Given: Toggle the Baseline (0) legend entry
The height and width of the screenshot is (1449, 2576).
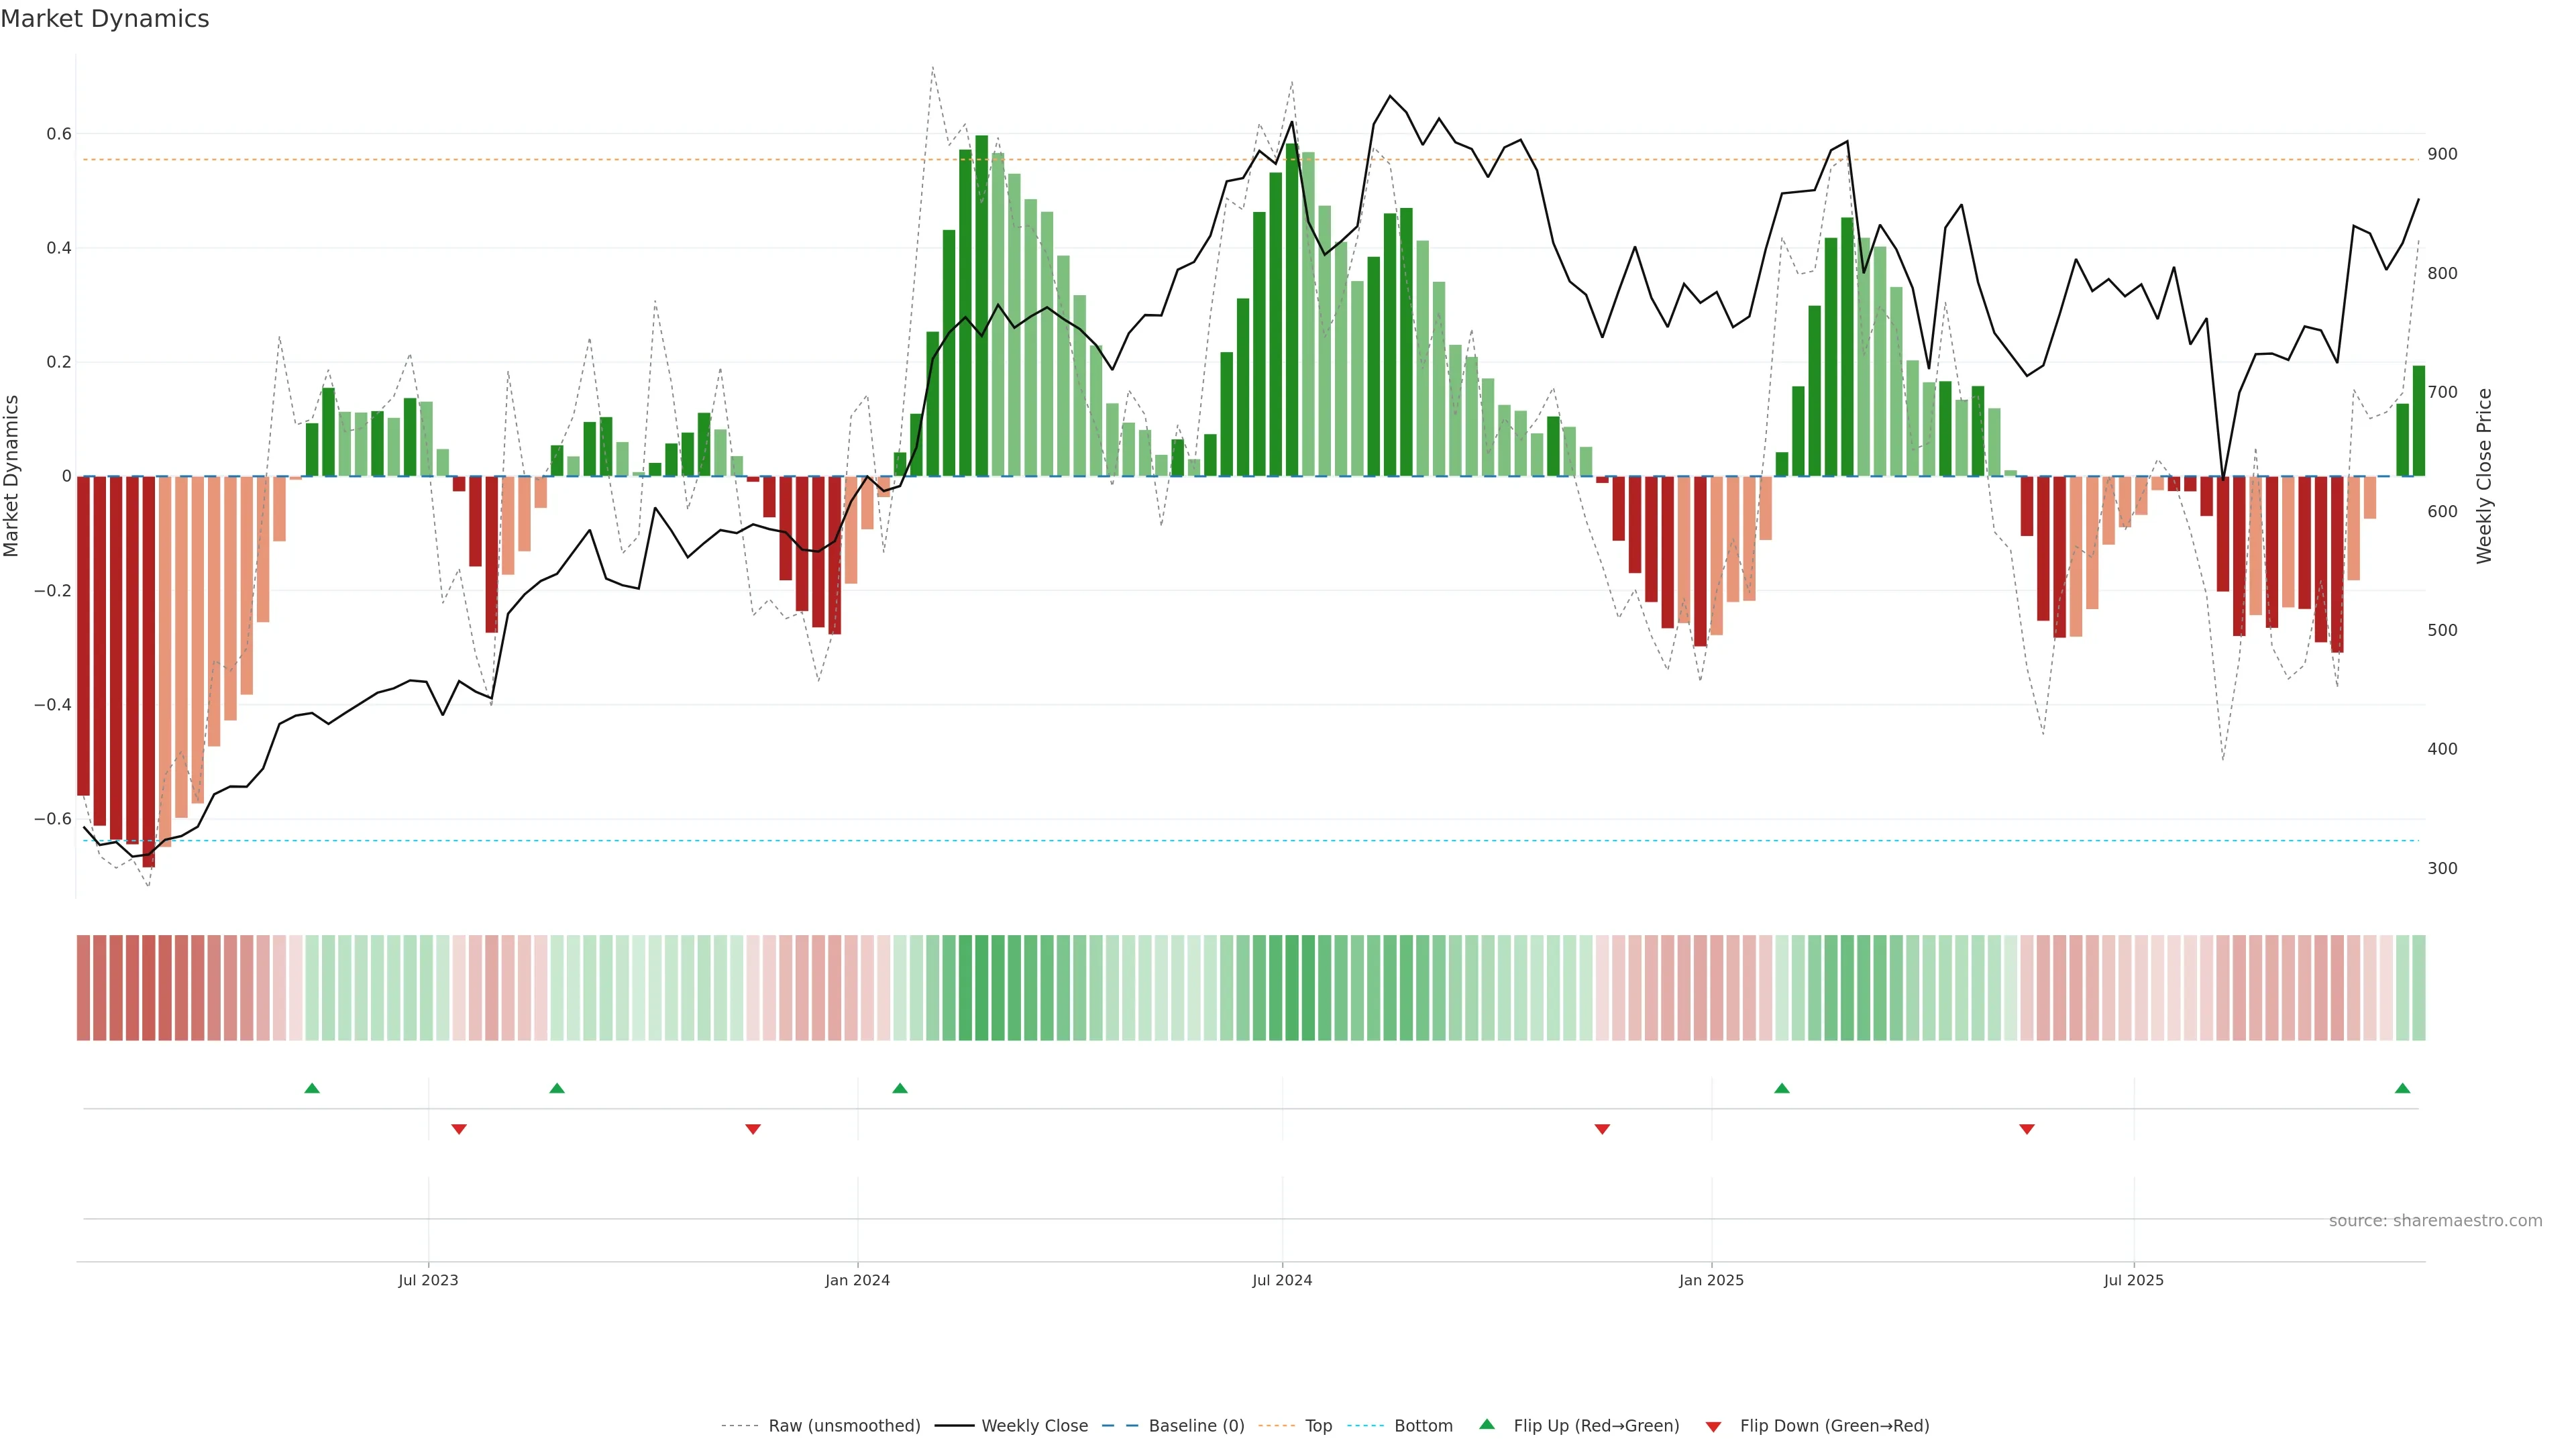Looking at the screenshot, I should [1196, 1426].
